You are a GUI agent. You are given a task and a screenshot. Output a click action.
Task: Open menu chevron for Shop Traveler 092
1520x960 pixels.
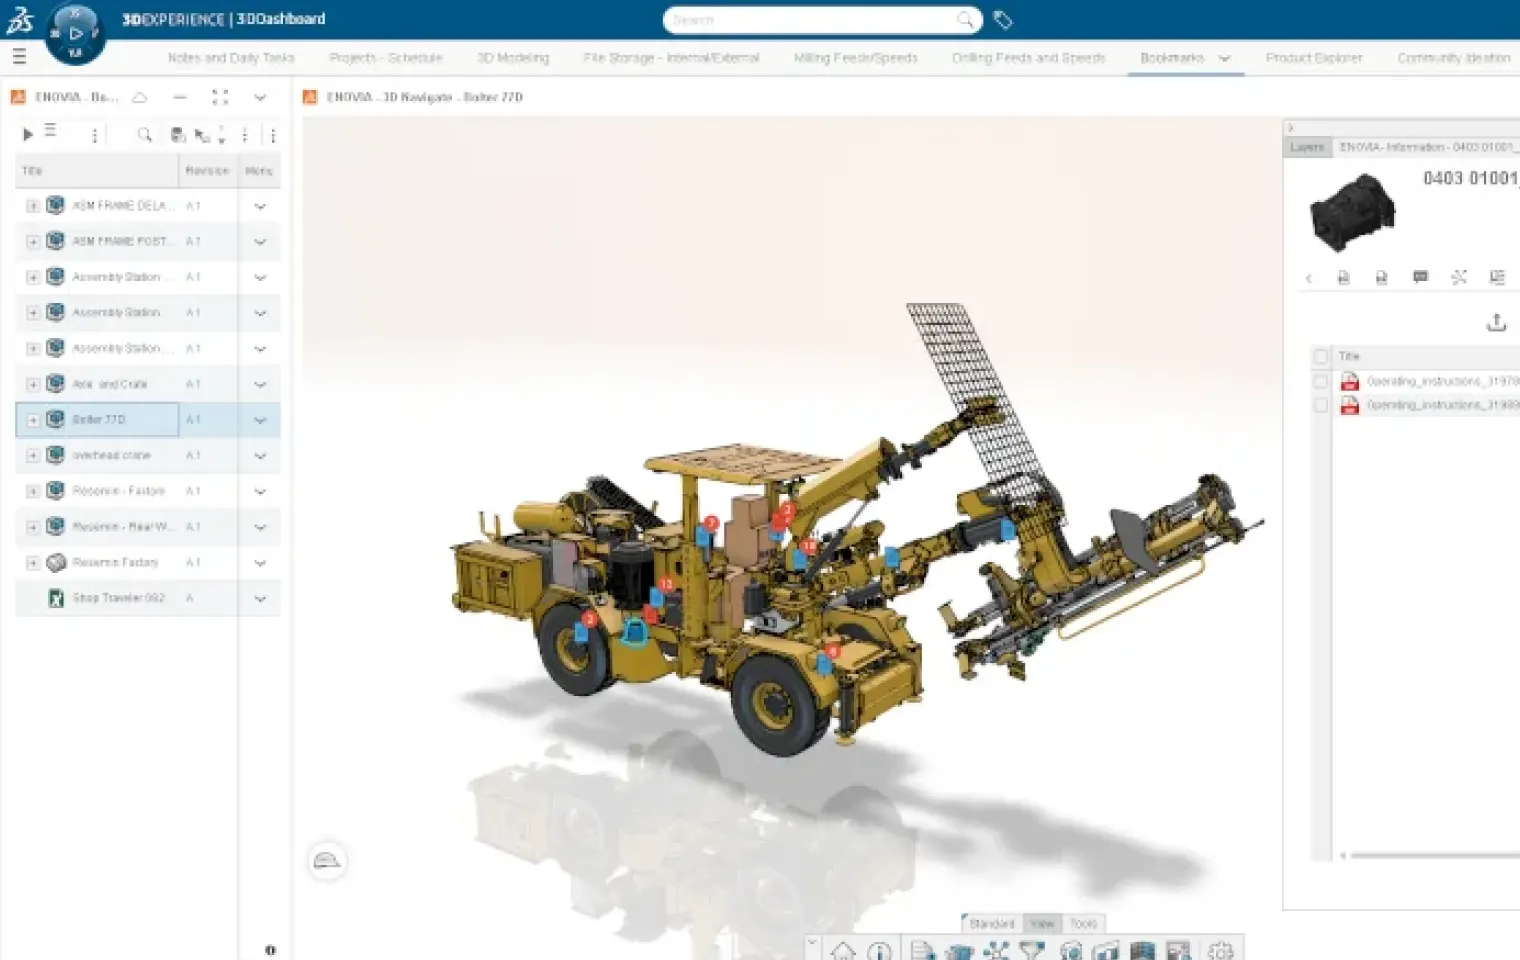point(260,599)
